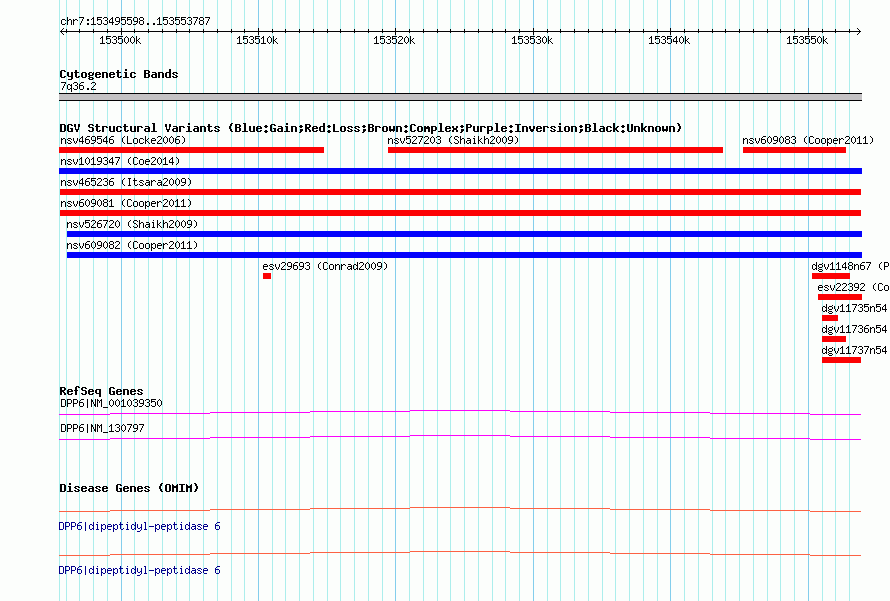
Task: Open the second DPP6|dipeptidyl-peptidase 6 OMIM link
Action: pos(140,570)
